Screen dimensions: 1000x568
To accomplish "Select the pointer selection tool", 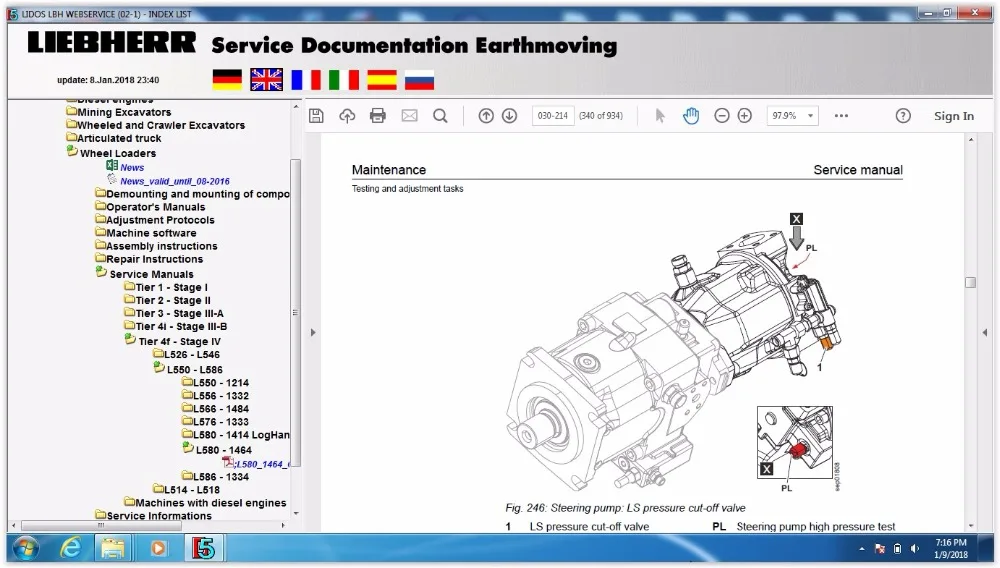I will coord(660,115).
